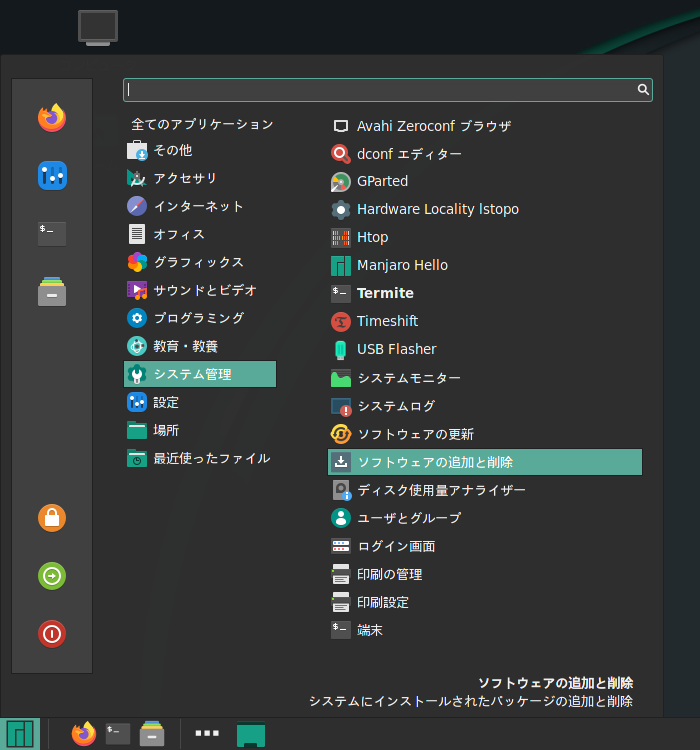Open the settings mixer icon in the sidebar
The height and width of the screenshot is (750, 700).
click(52, 176)
